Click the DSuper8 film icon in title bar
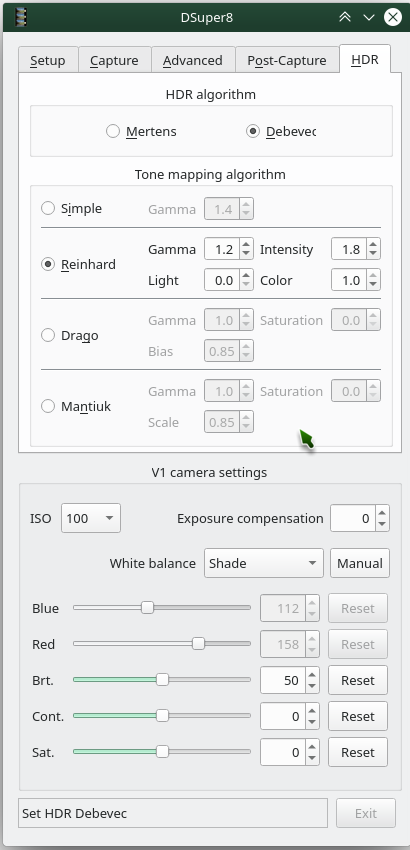Viewport: 410px width, 850px height. 21,17
